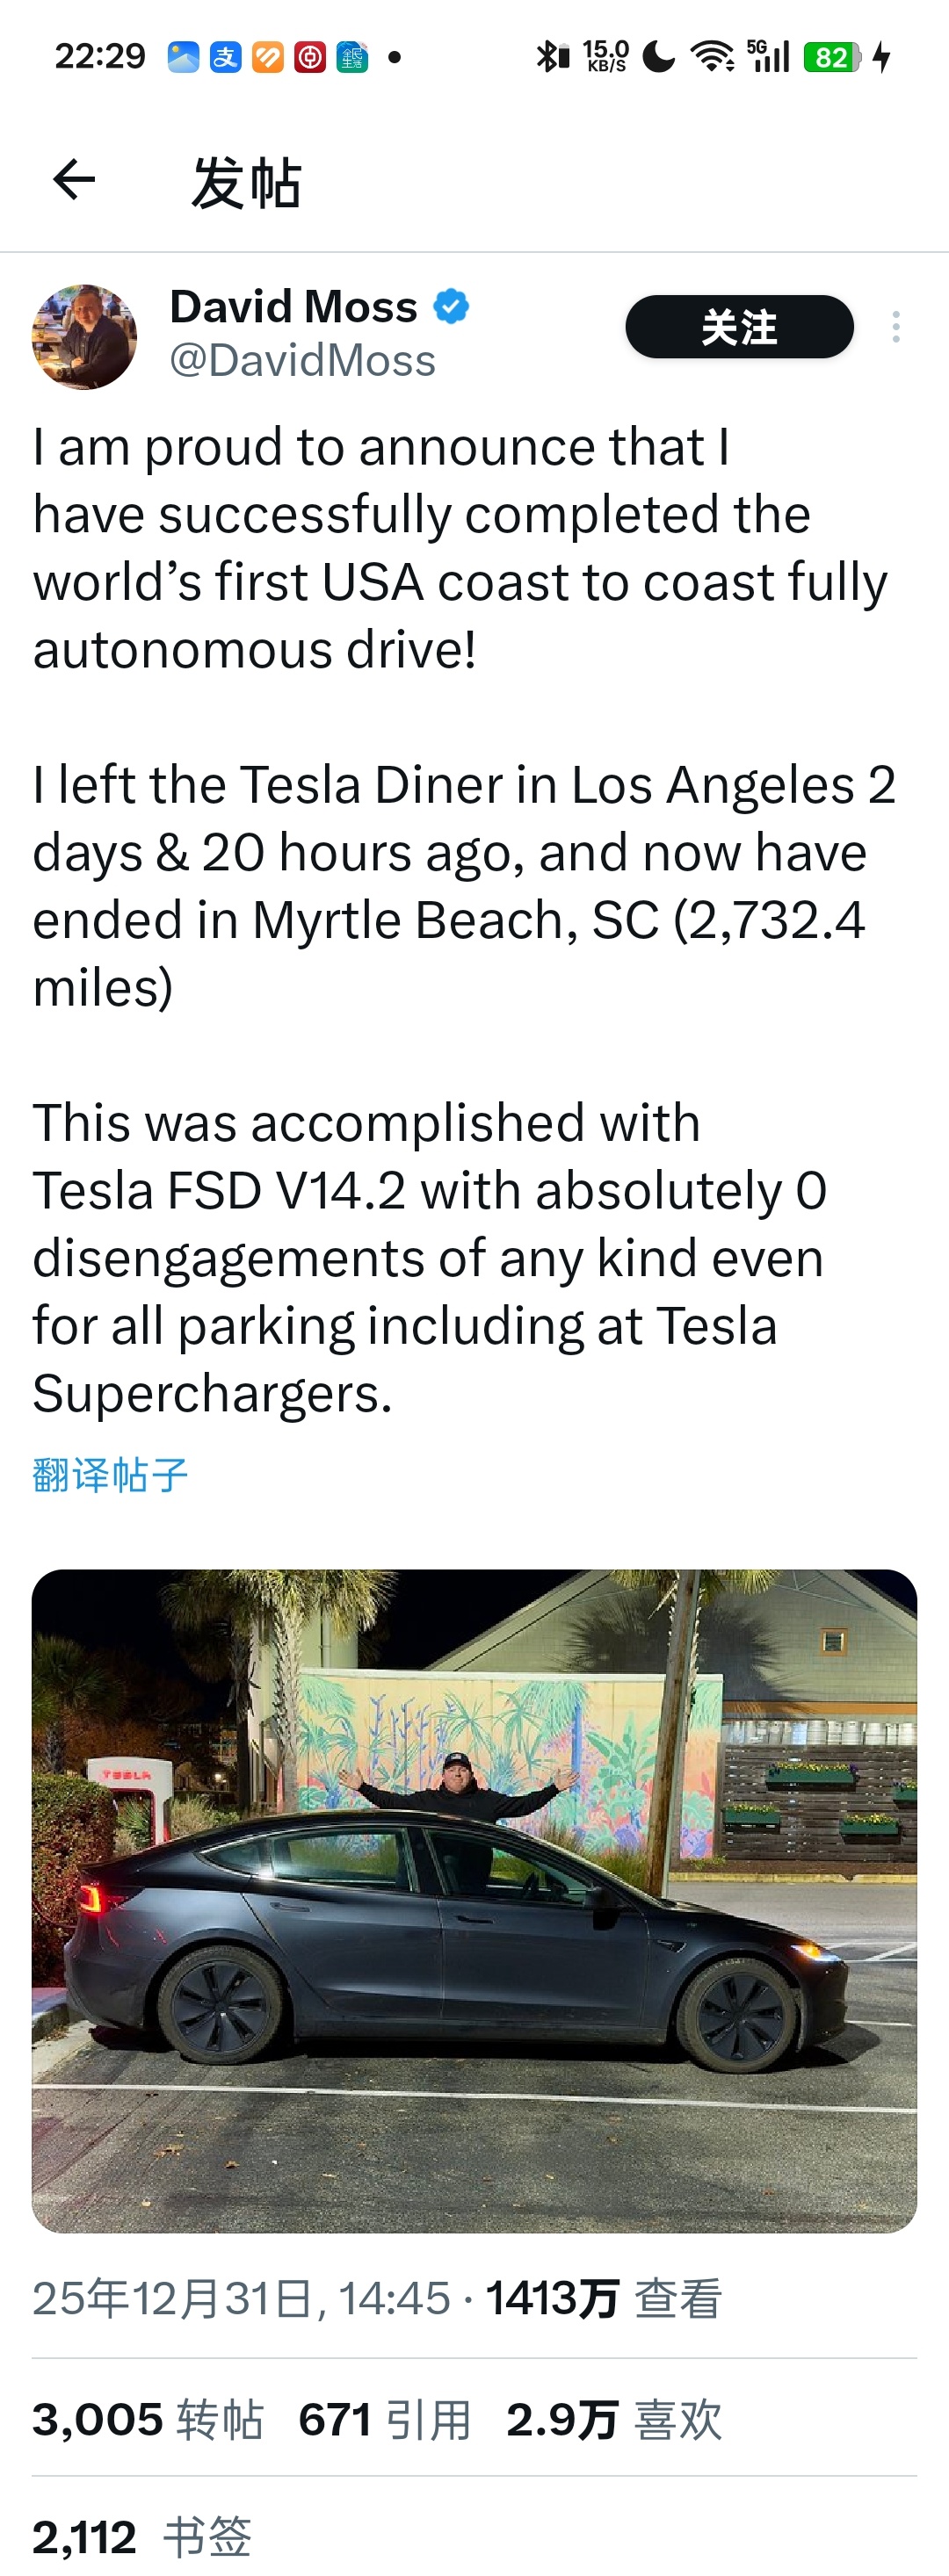Tap the battery 82 indicator

point(832,57)
